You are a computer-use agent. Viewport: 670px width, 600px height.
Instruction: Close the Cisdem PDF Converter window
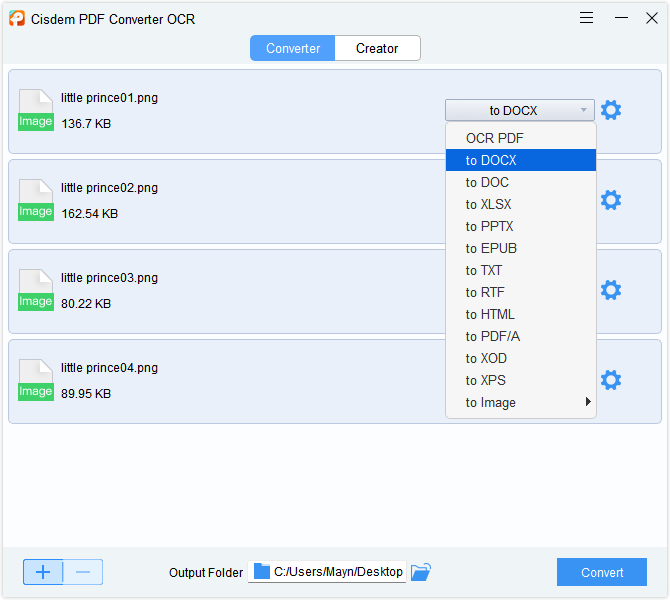pyautogui.click(x=652, y=18)
